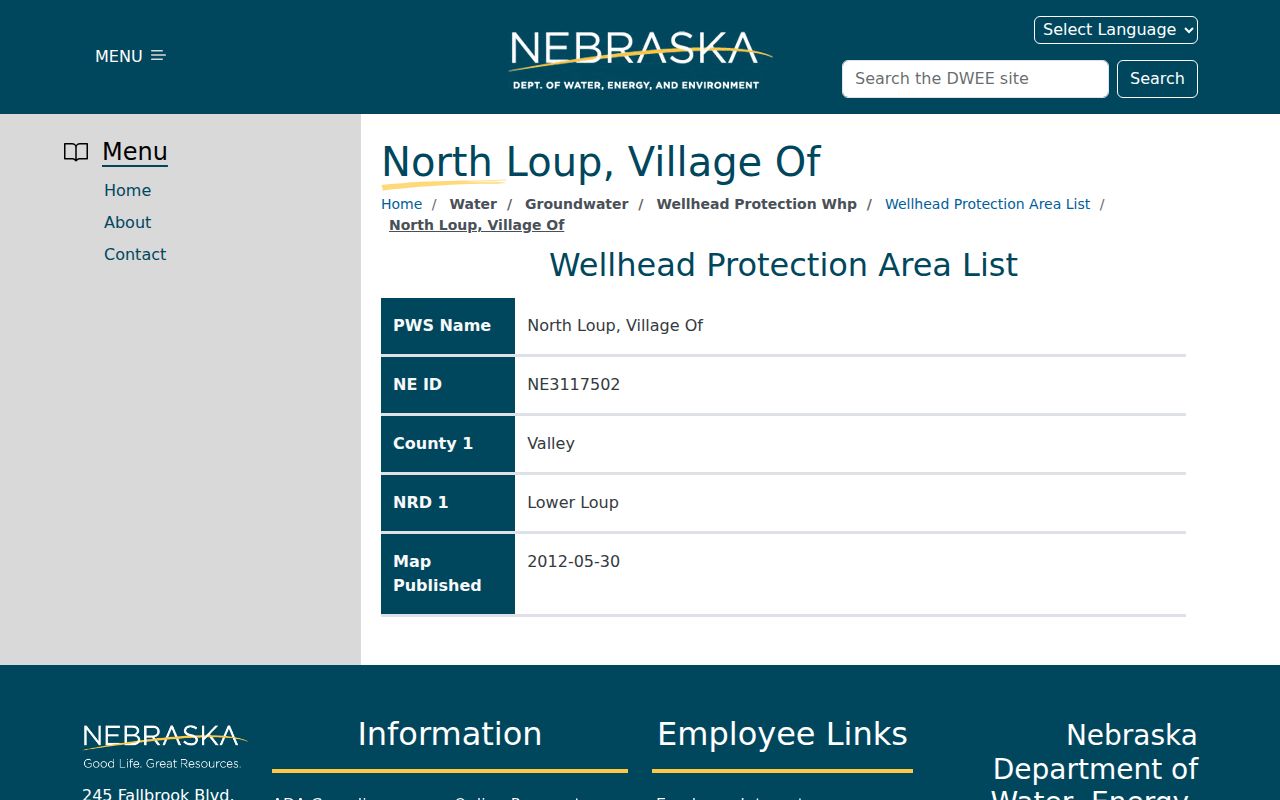Click the Home breadcrumb link
1280x800 pixels.
tap(401, 204)
